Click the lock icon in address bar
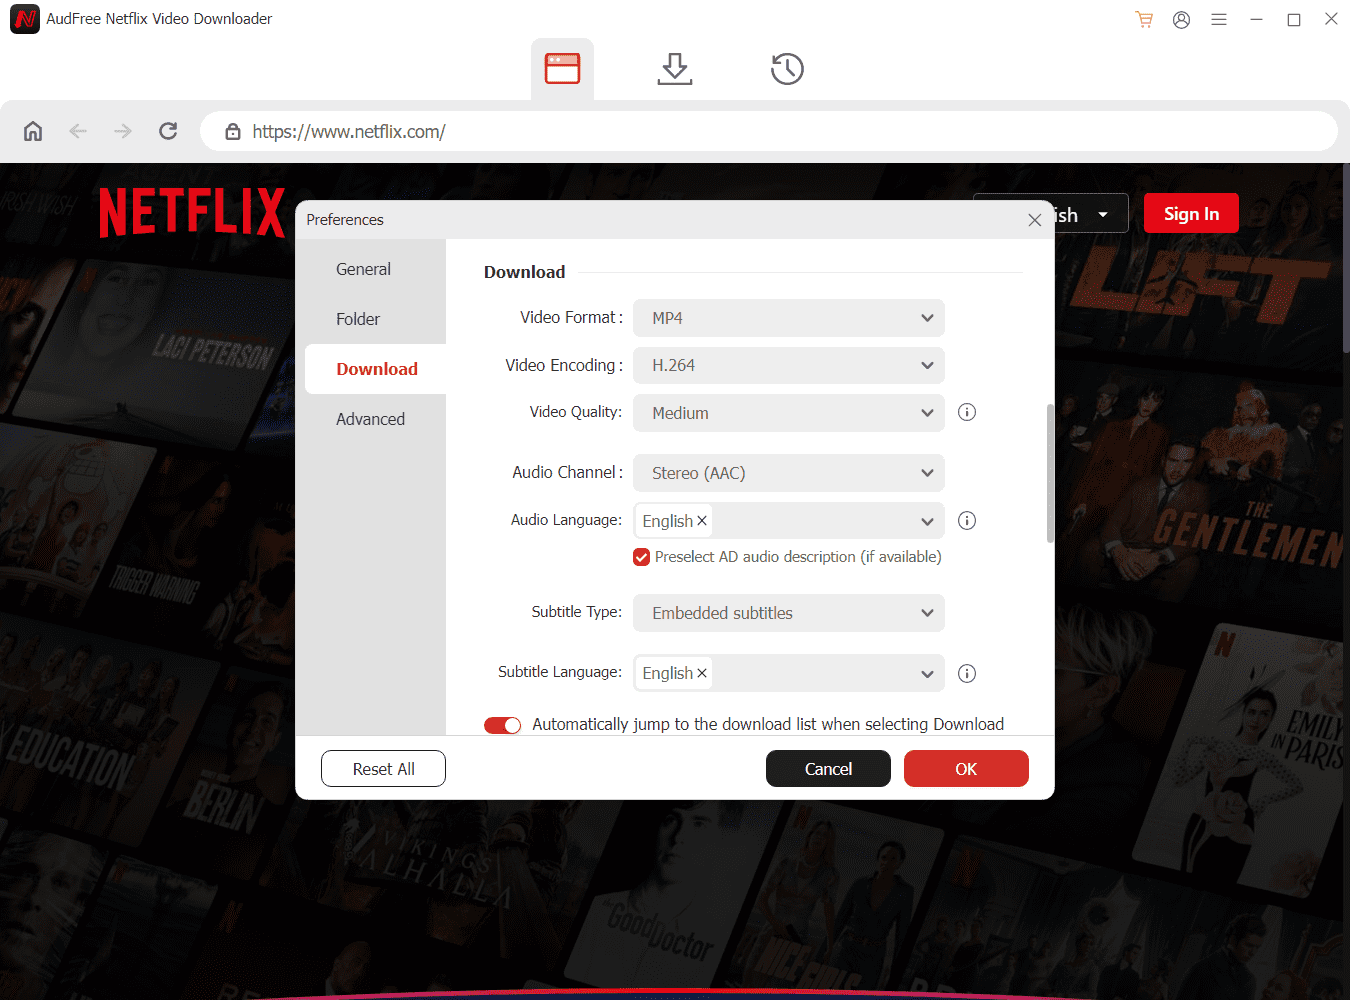The width and height of the screenshot is (1350, 1000). [233, 131]
